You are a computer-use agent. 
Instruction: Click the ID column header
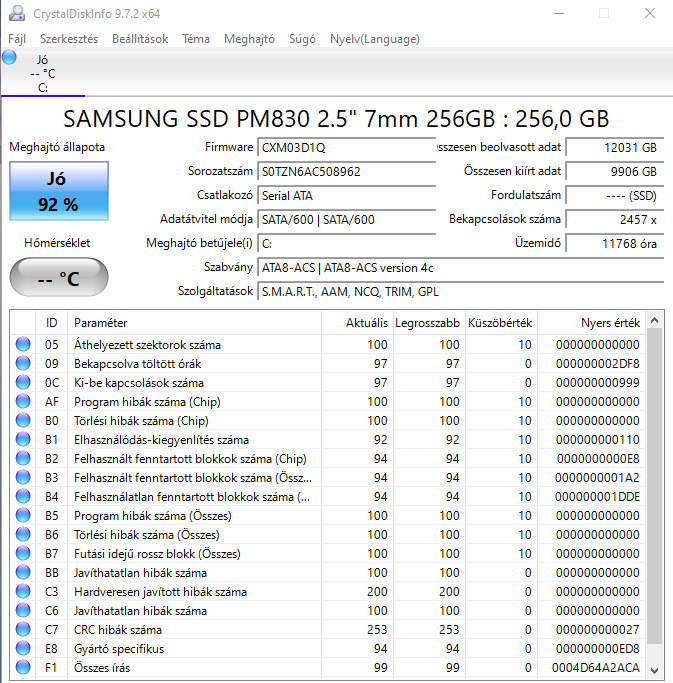51,323
